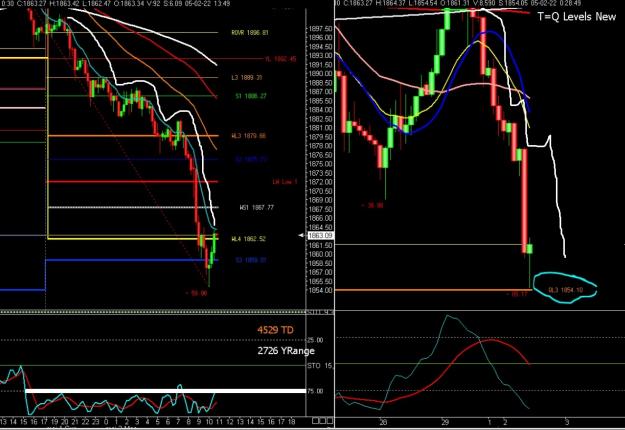The height and width of the screenshot is (430, 625).
Task: Click the green S1 1886.27 level label
Action: coord(251,96)
